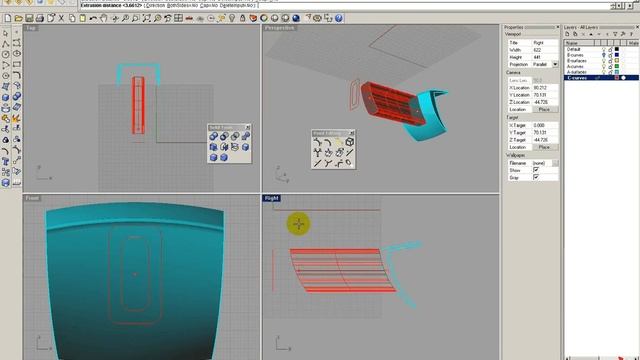
Task: Click Place button for target Location
Action: click(544, 147)
